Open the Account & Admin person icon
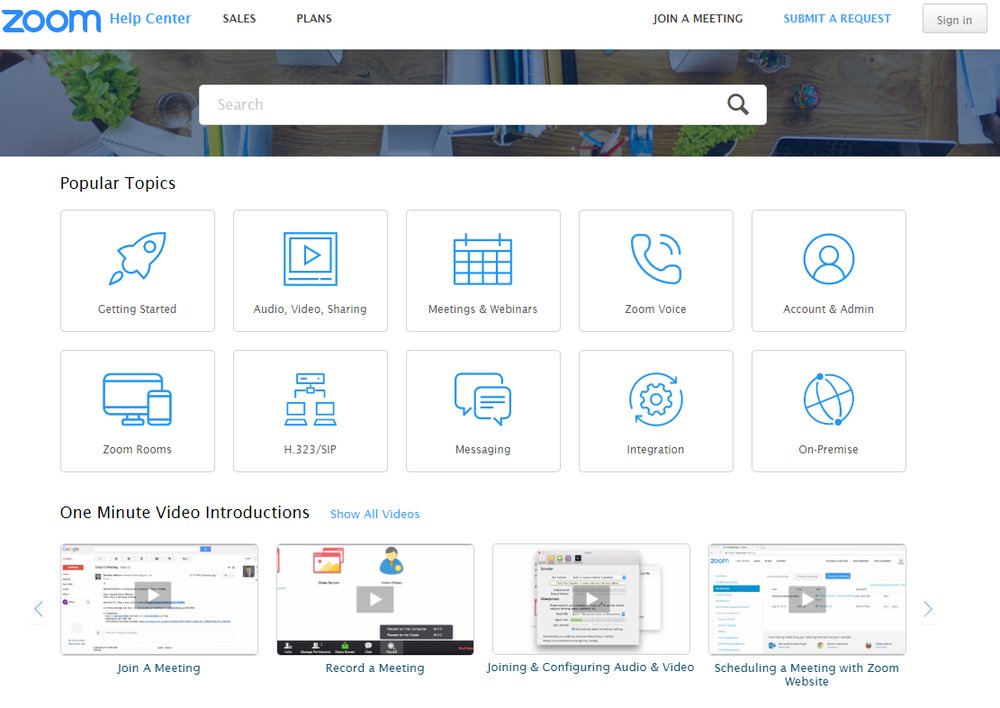 point(829,259)
